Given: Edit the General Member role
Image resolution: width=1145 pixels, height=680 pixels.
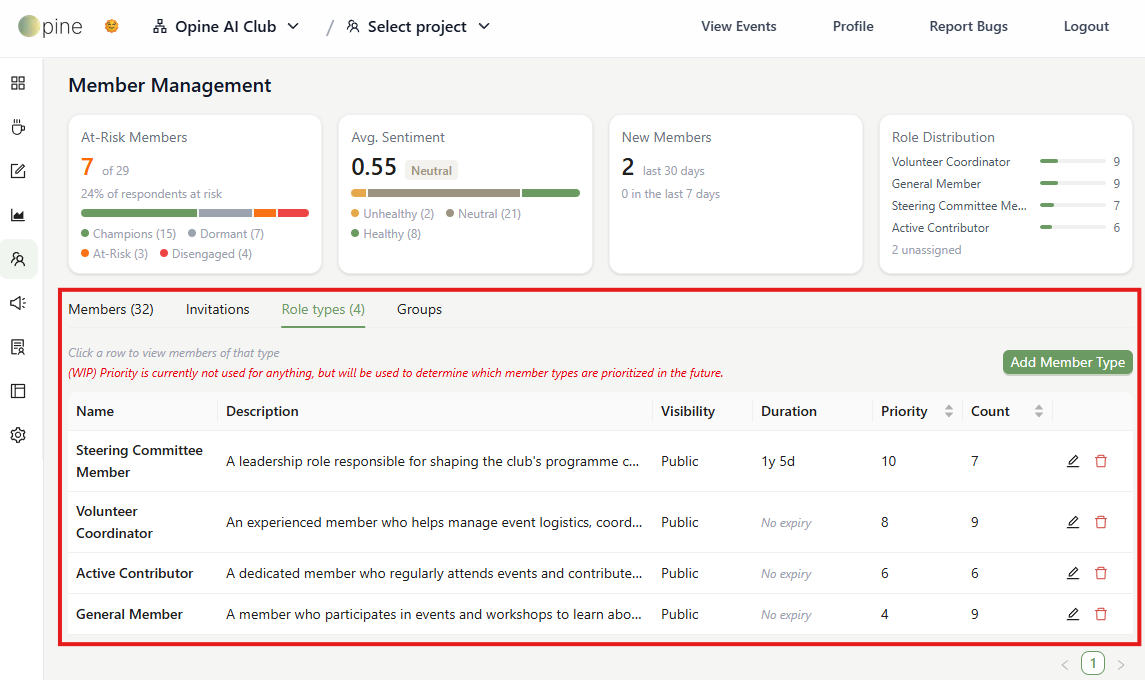Looking at the screenshot, I should pos(1073,614).
